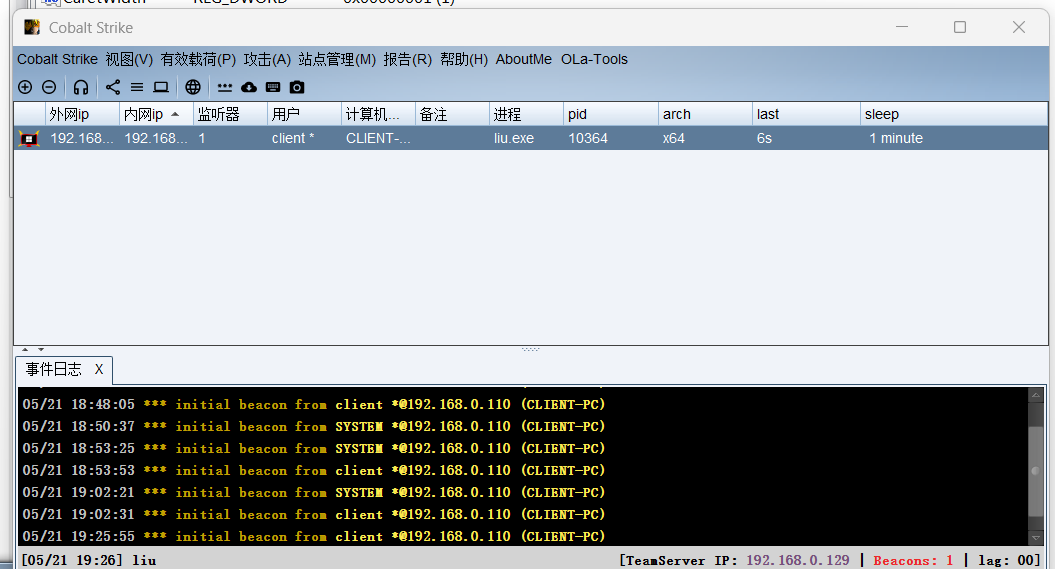The image size is (1055, 569).
Task: Click event log scrollbar up arrow
Action: click(x=1035, y=395)
